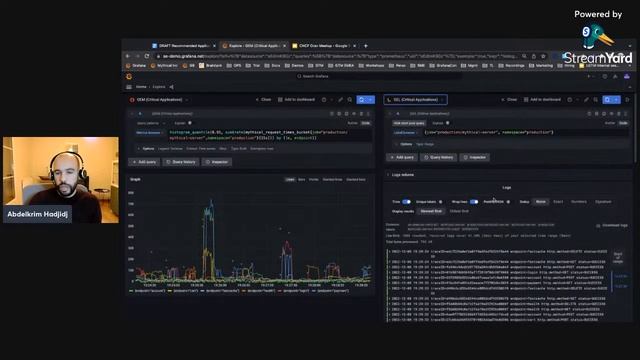Toggle the Time switch in Logs panel
Screen dimensions: 640x360
[x=406, y=202]
